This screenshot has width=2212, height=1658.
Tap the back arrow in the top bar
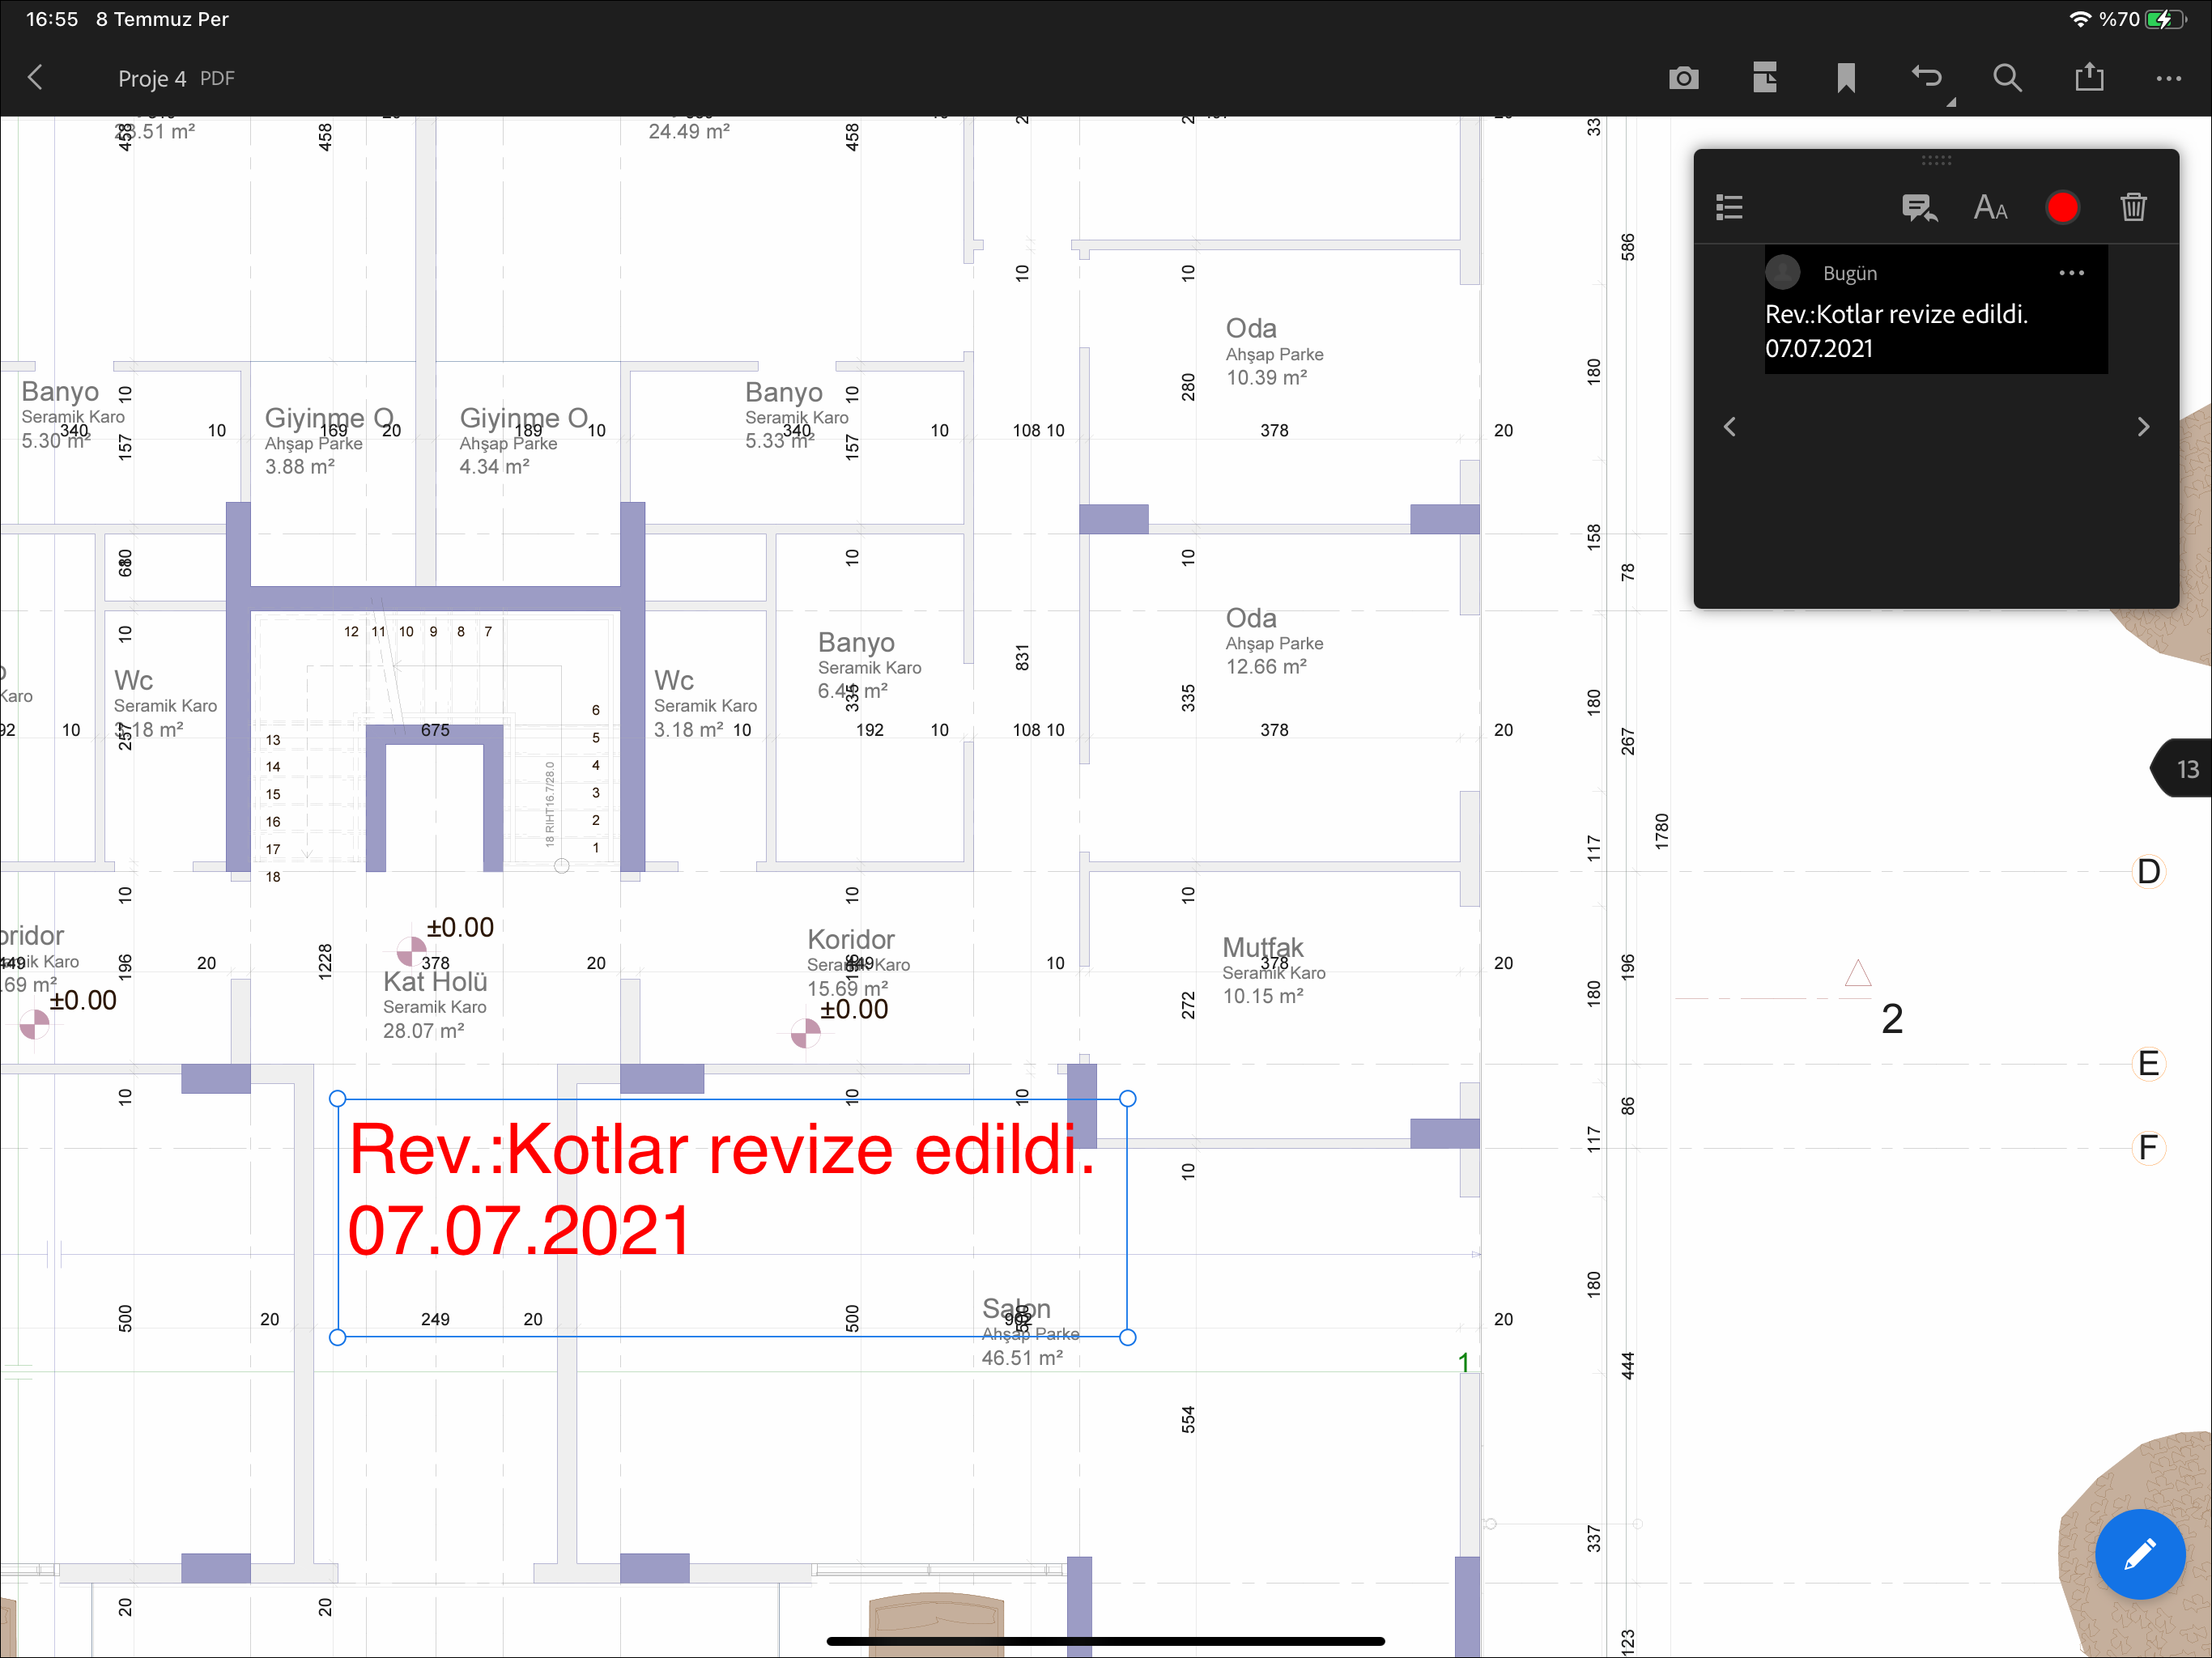(36, 78)
